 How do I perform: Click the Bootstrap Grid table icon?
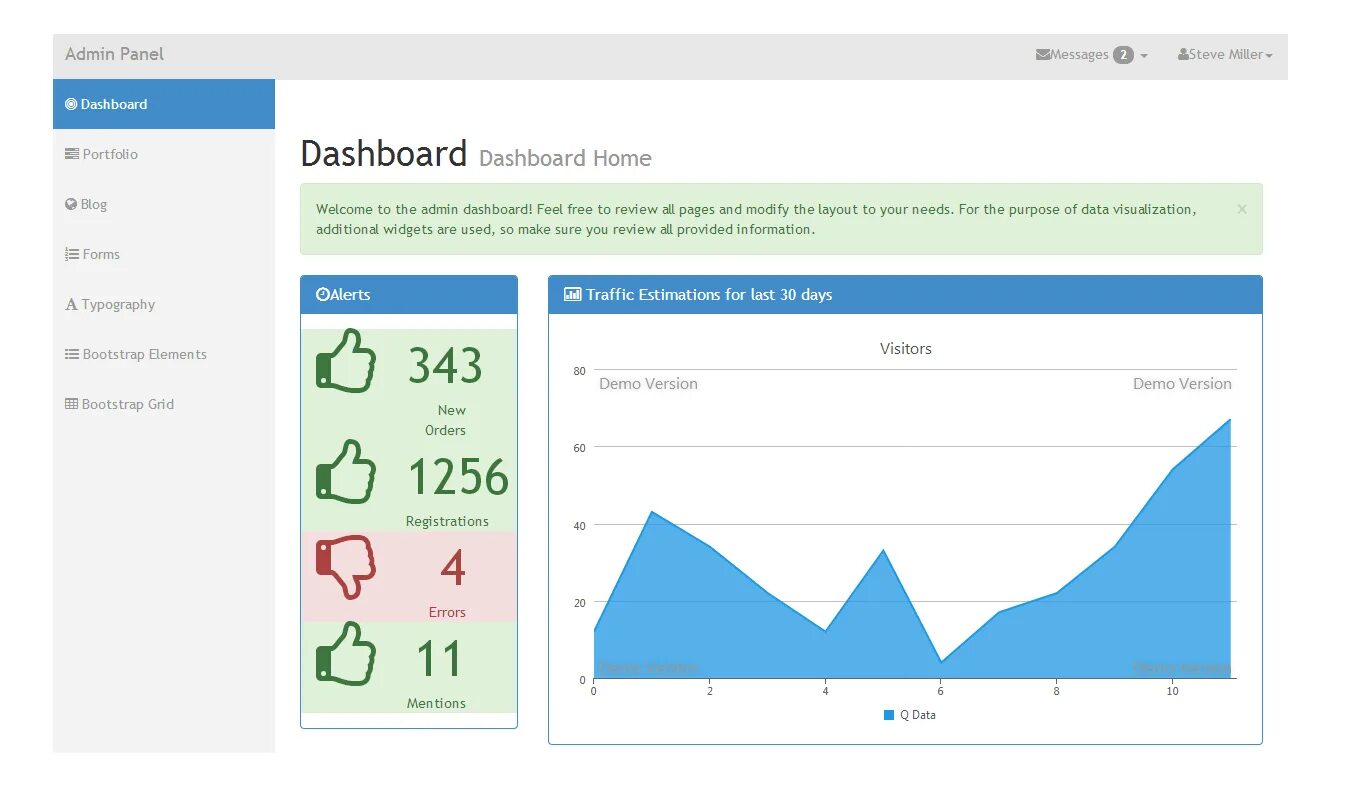(71, 404)
